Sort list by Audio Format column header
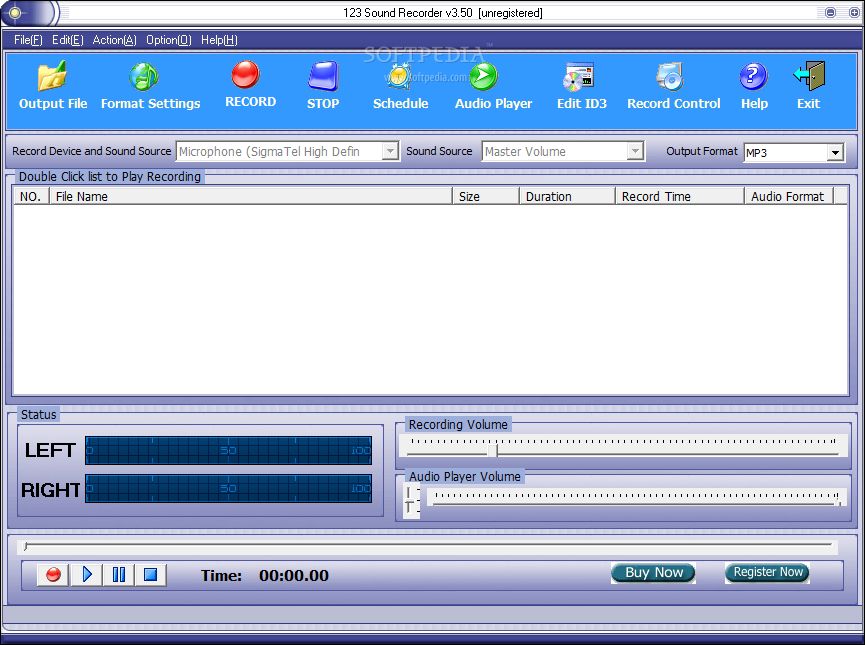This screenshot has width=865, height=645. click(789, 196)
